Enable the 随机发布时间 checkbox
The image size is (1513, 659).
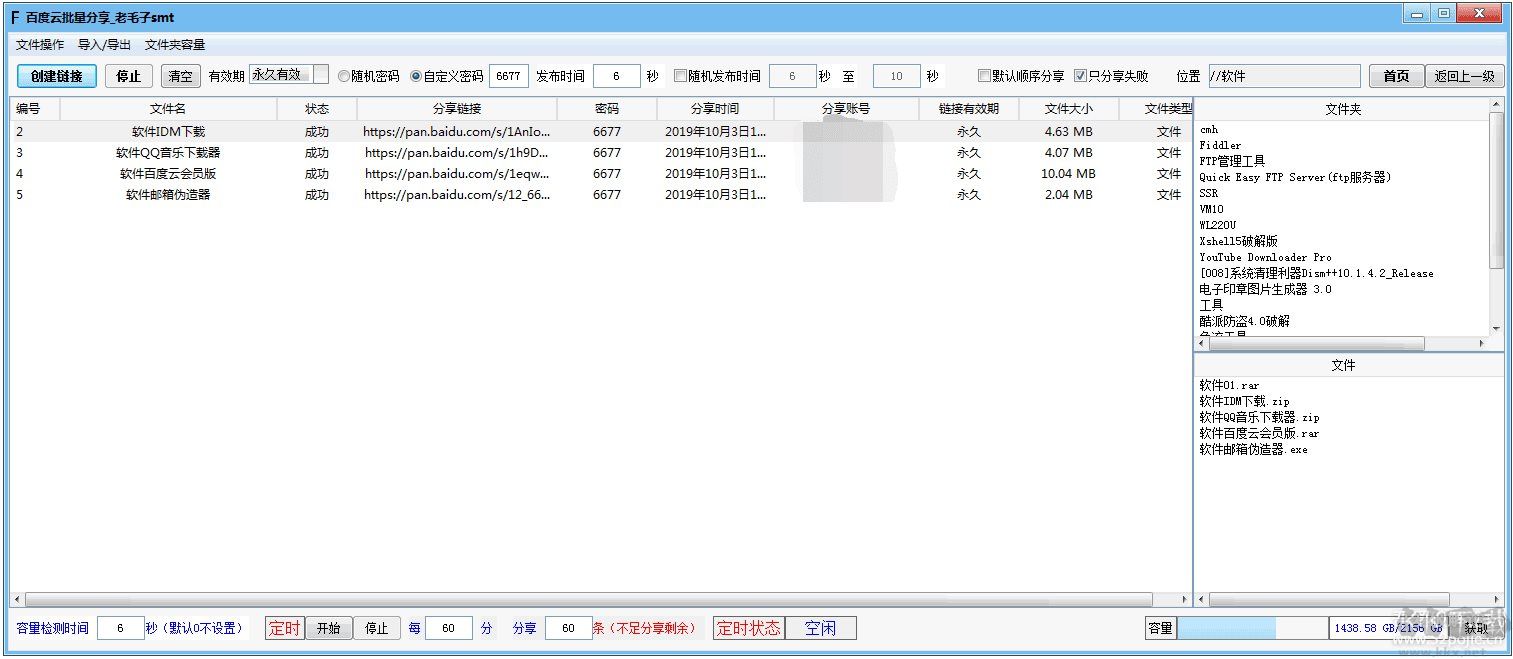[681, 76]
